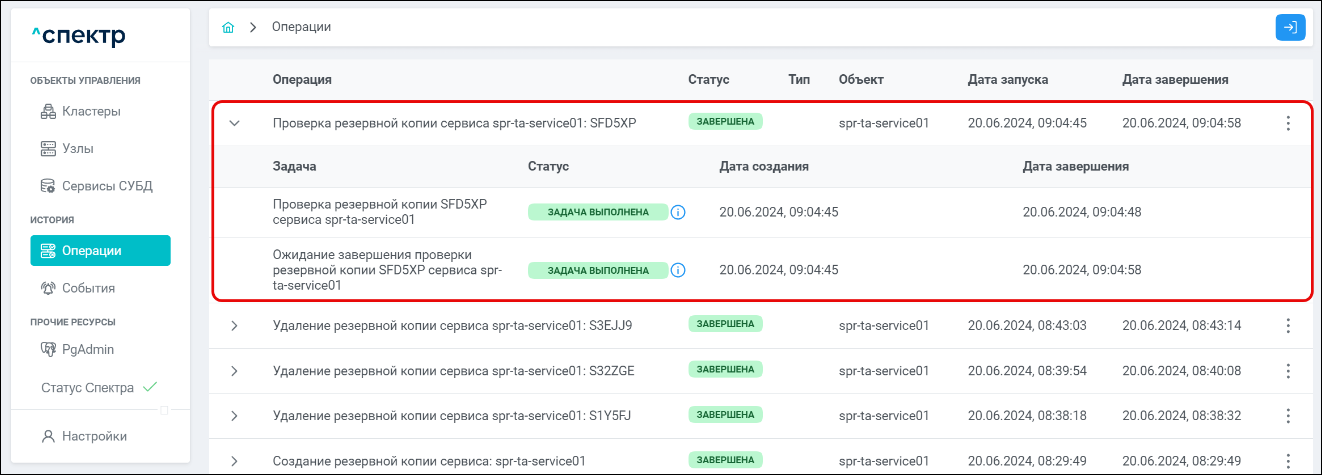Open Кластеры in the sidebar
Image resolution: width=1323 pixels, height=476 pixels.
point(90,112)
